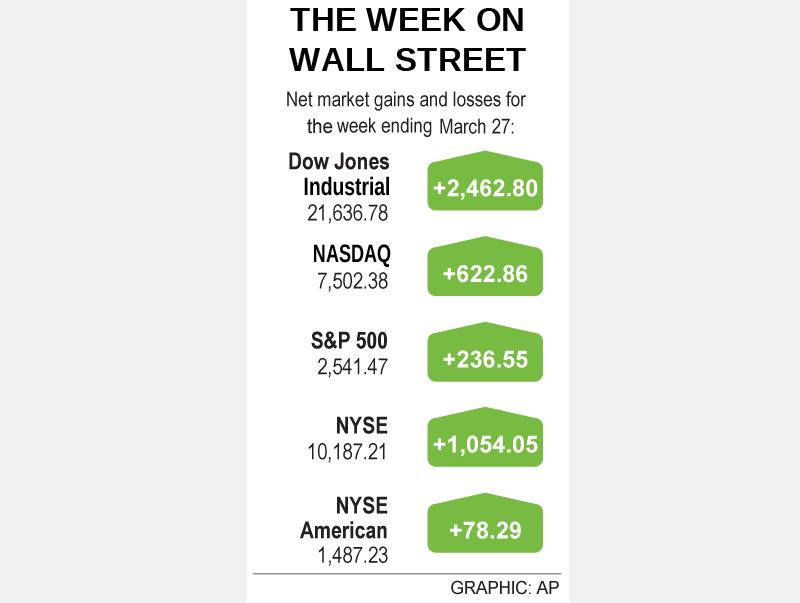Select the green +78.29 NYSE American badge
Screen dimensions: 800x603
tap(485, 530)
